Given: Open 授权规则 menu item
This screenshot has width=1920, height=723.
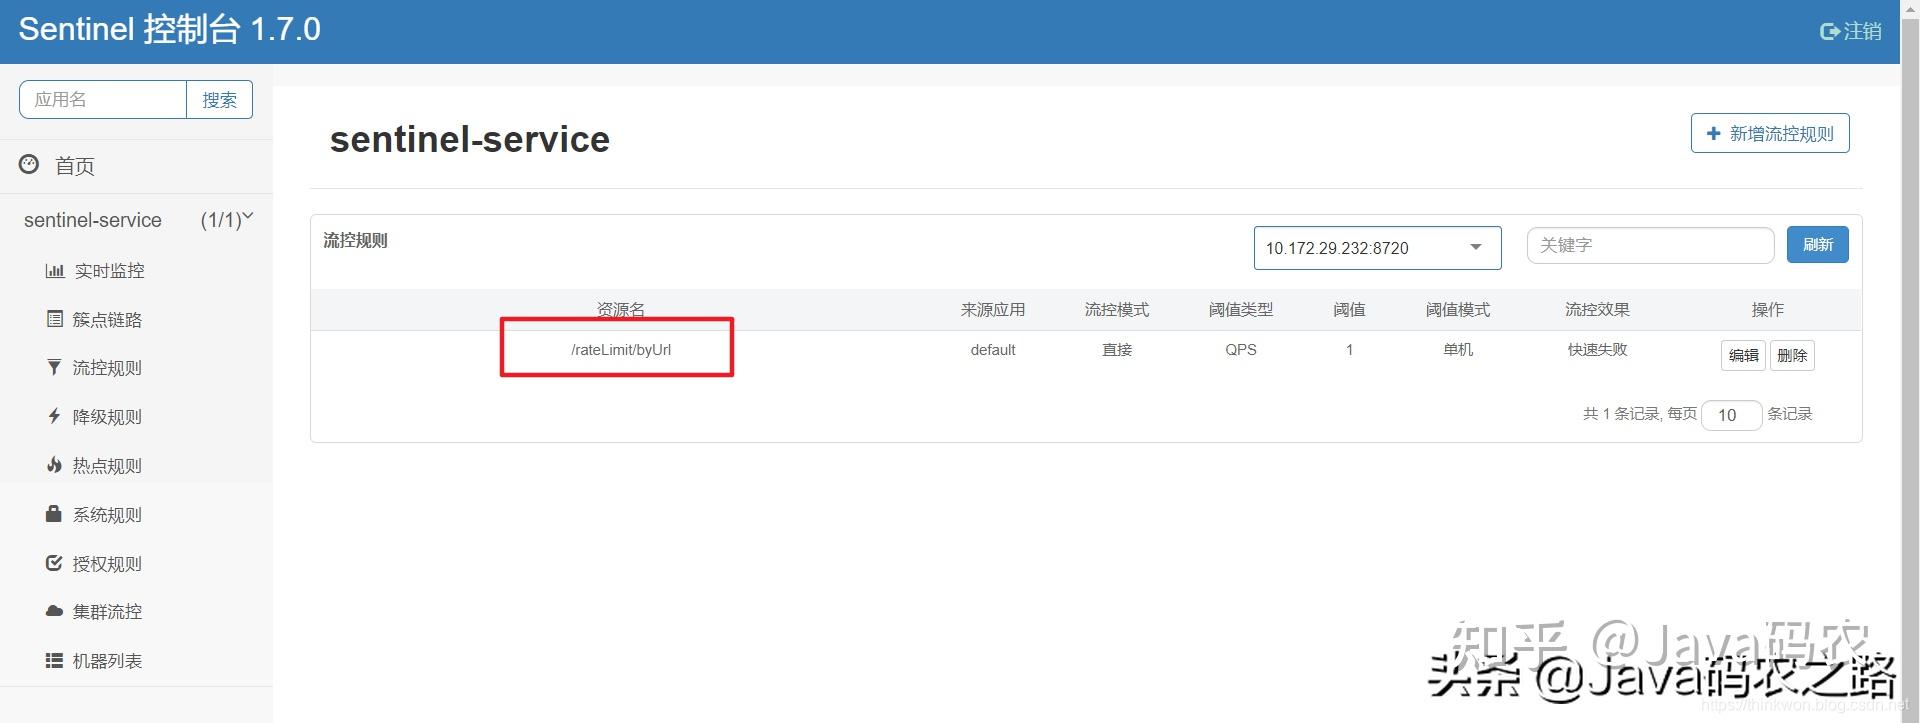Looking at the screenshot, I should (x=107, y=563).
